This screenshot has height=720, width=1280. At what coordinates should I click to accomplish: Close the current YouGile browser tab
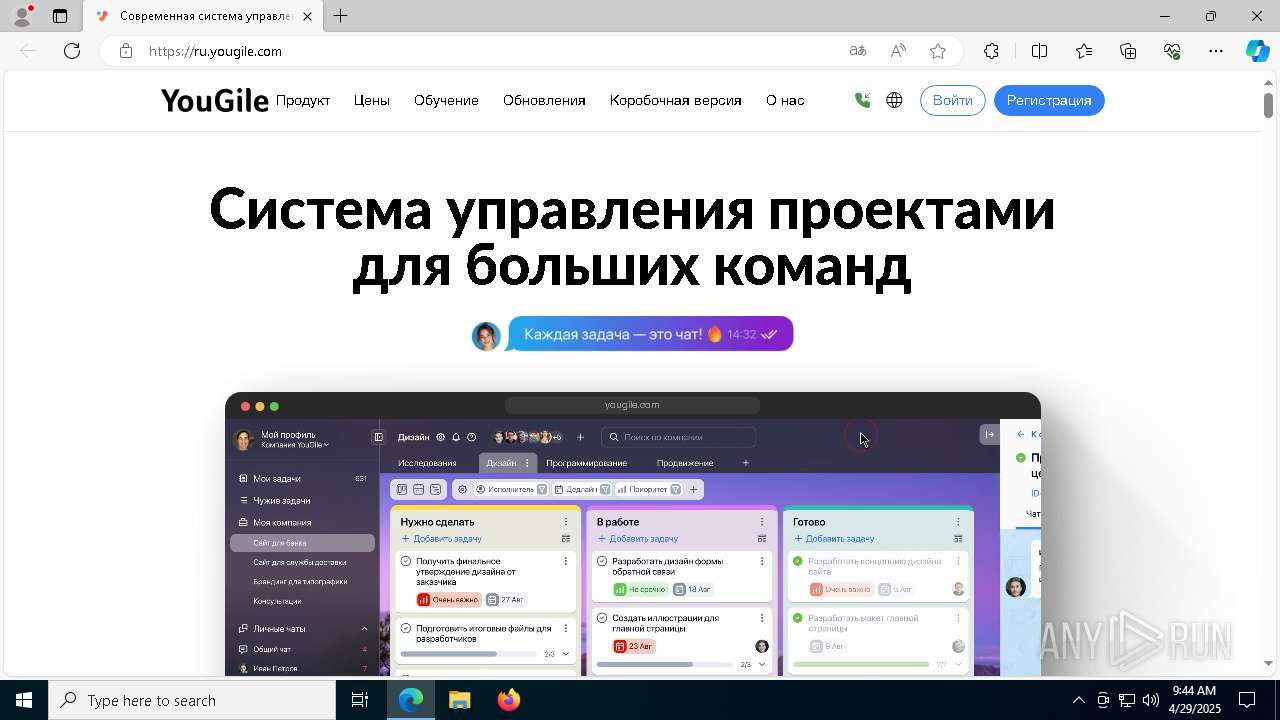(x=307, y=16)
